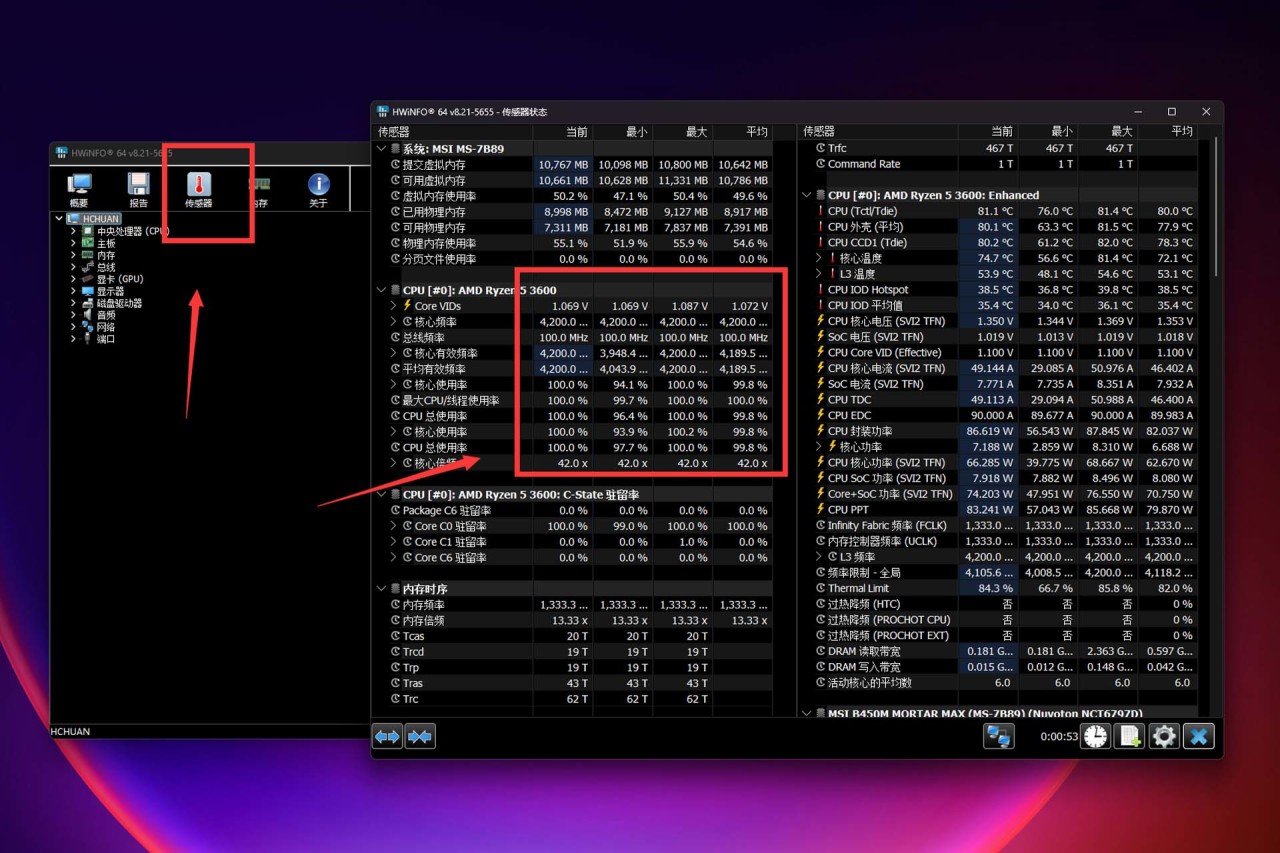Screen dimensions: 1280x853
Task: Select the CPU (Tctl/Tdie) temperature row
Action: tap(864, 211)
